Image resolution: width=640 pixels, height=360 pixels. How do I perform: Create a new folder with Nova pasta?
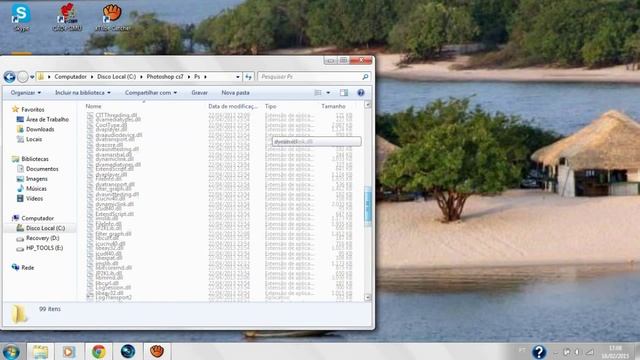(235, 93)
